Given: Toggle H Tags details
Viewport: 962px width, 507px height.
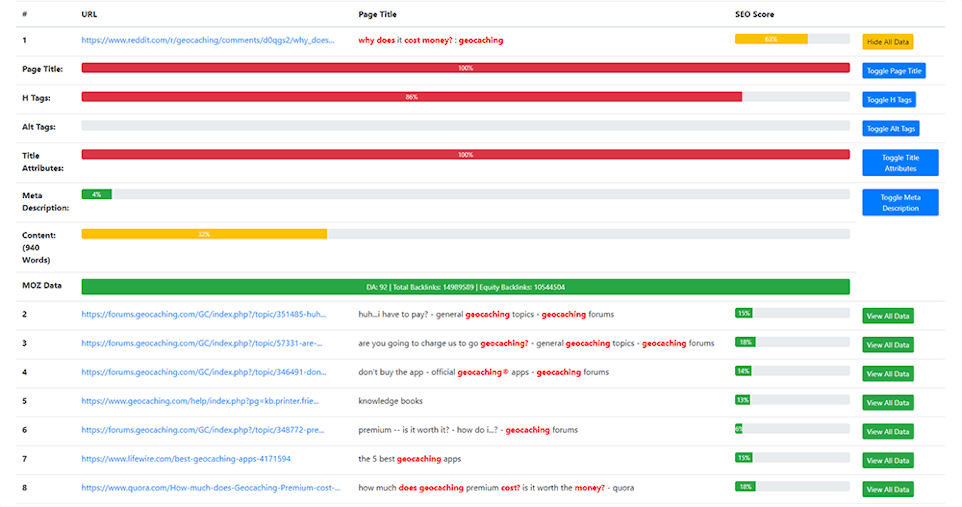Looking at the screenshot, I should [888, 100].
